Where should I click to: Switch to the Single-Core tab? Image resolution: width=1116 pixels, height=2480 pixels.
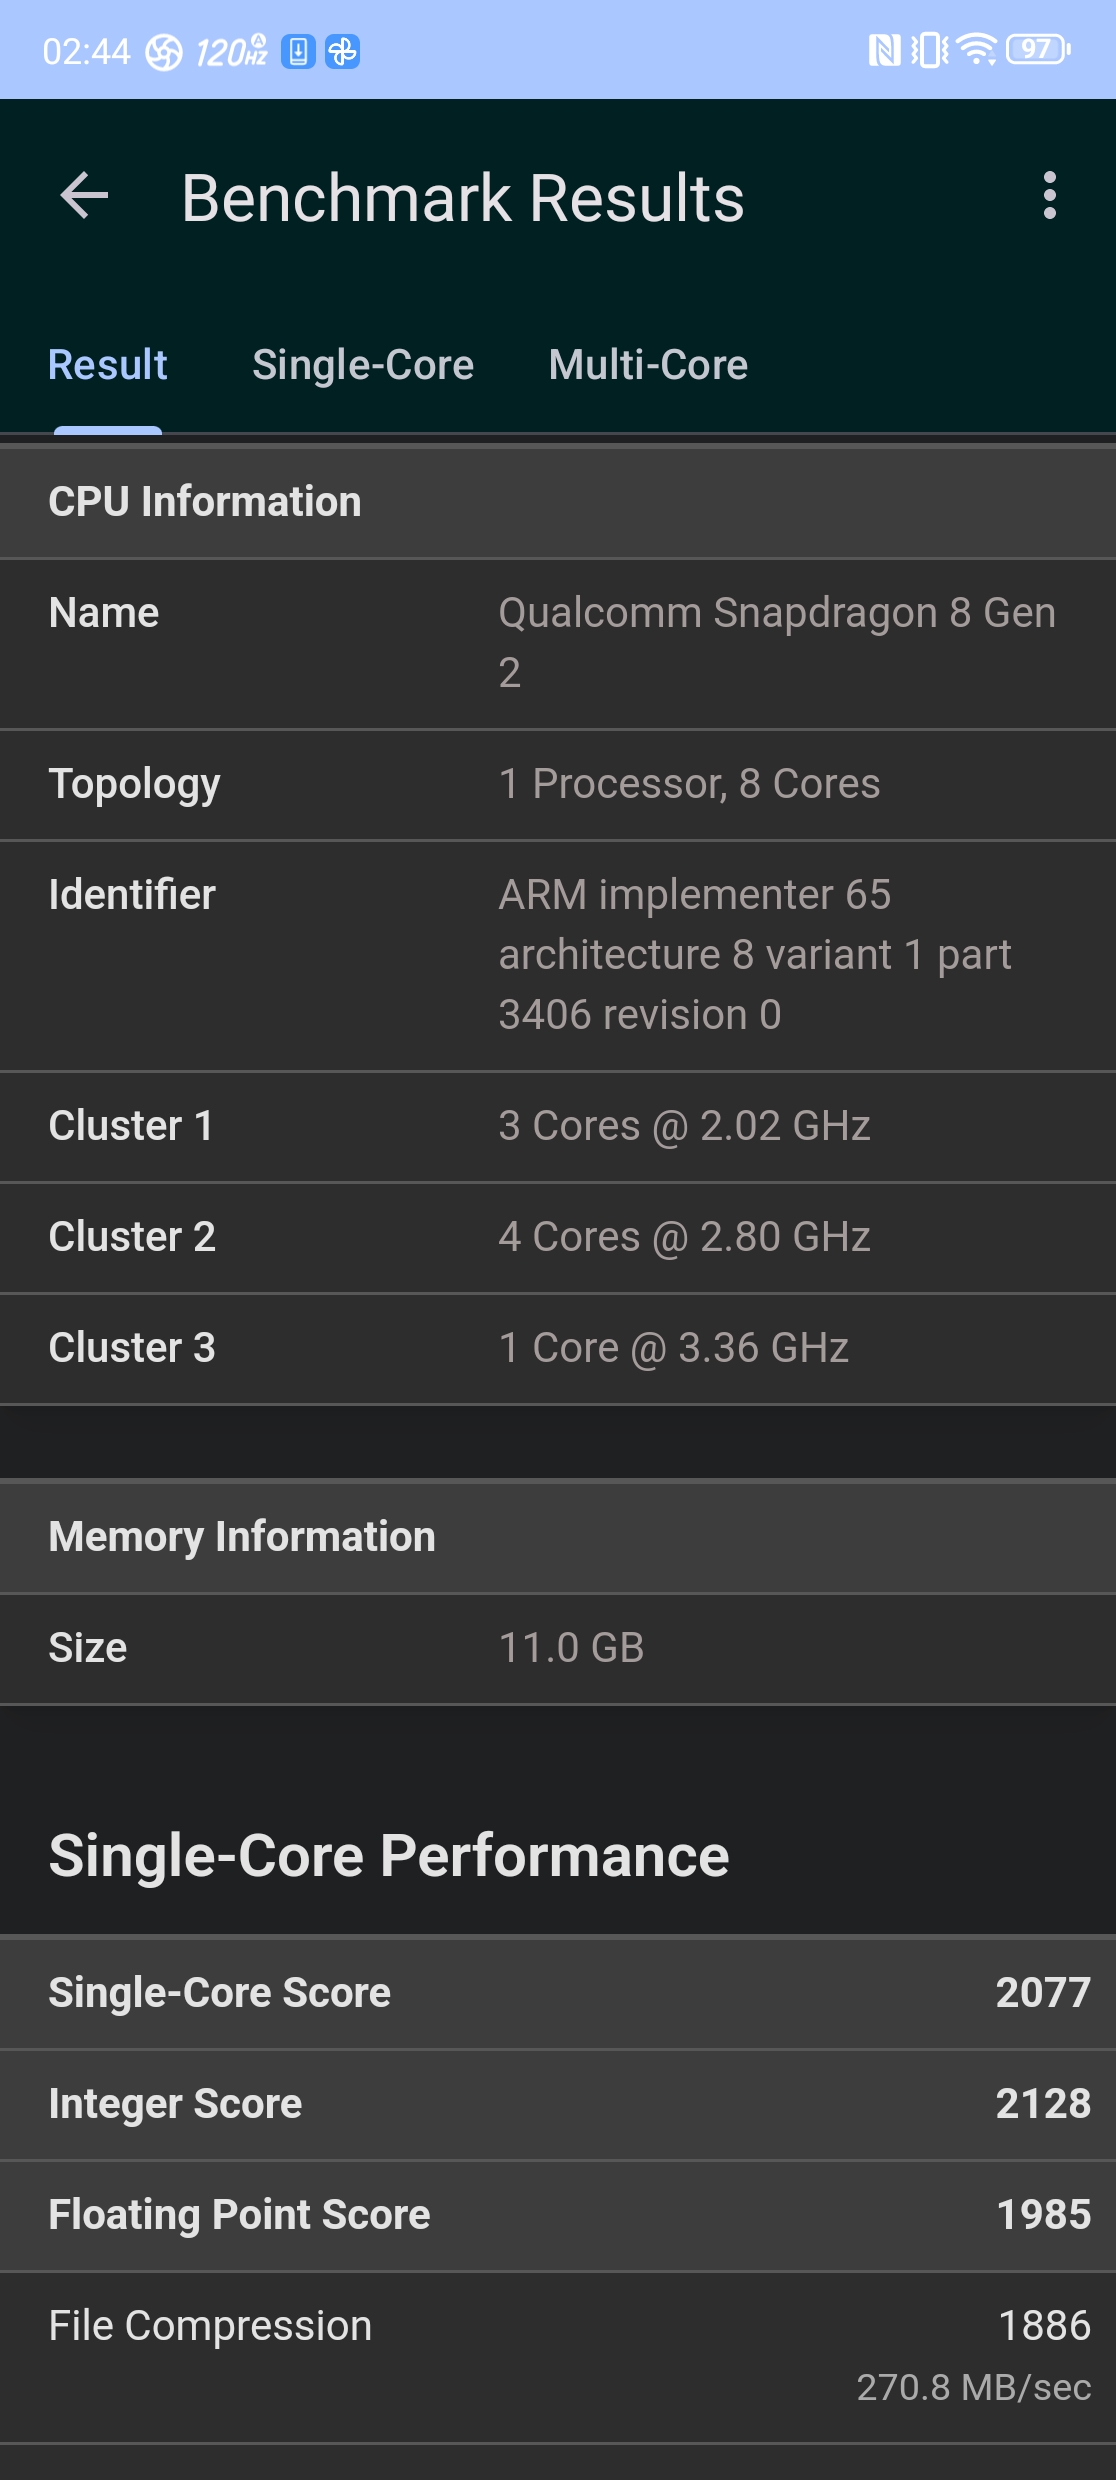click(363, 365)
